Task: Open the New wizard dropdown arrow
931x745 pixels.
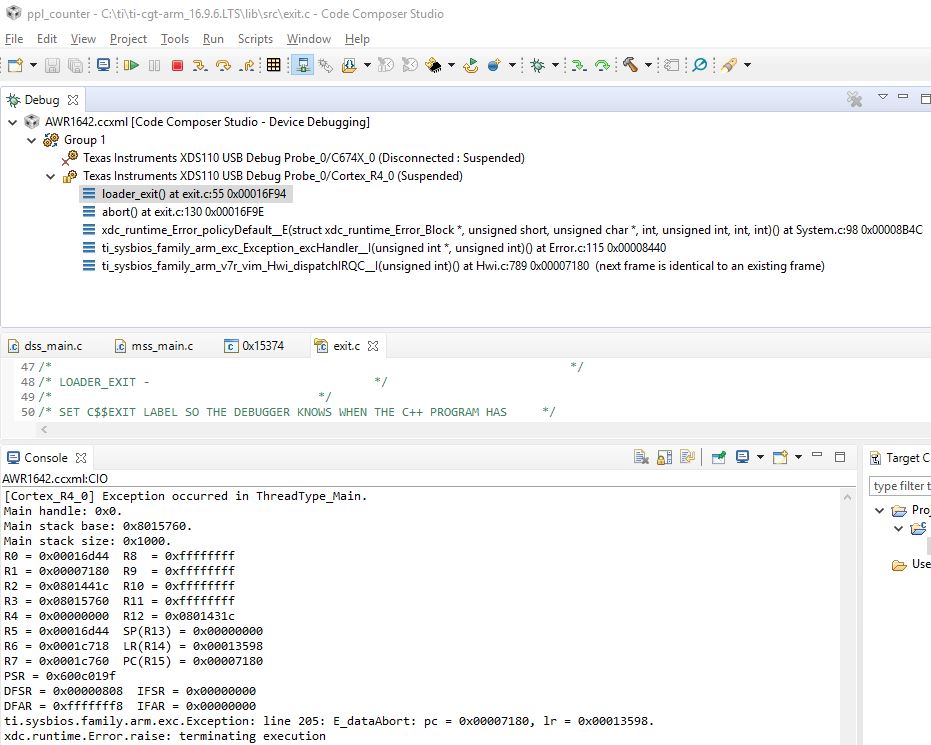Action: [x=33, y=65]
